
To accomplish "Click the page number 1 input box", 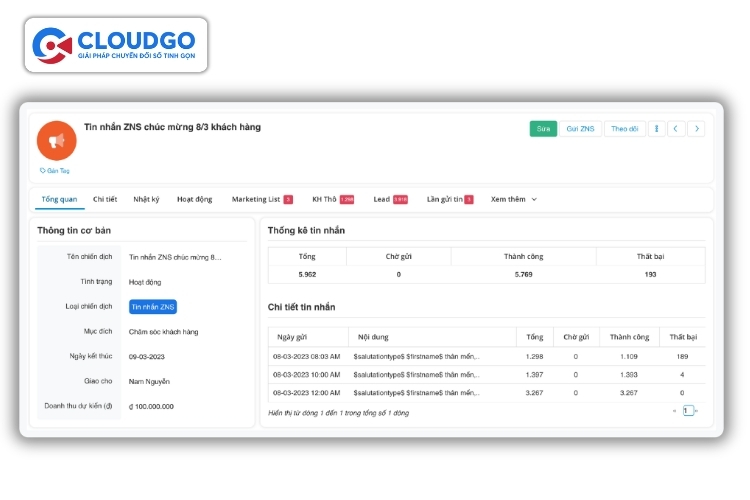I will 687,411.
